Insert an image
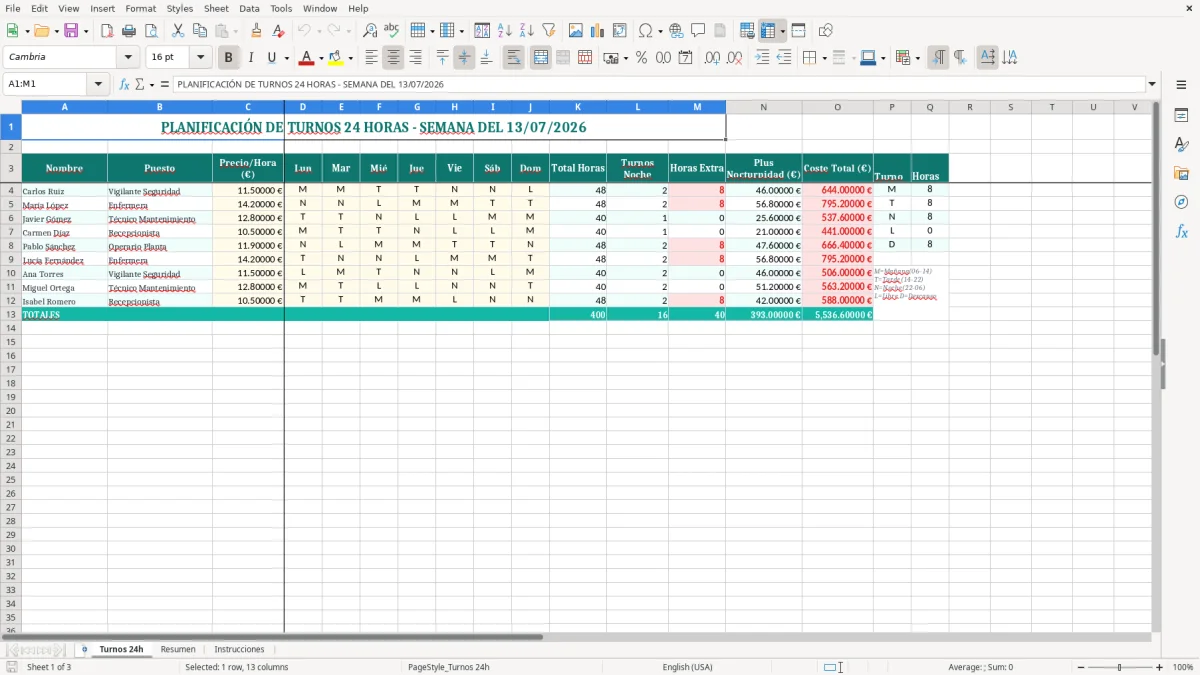 576,31
